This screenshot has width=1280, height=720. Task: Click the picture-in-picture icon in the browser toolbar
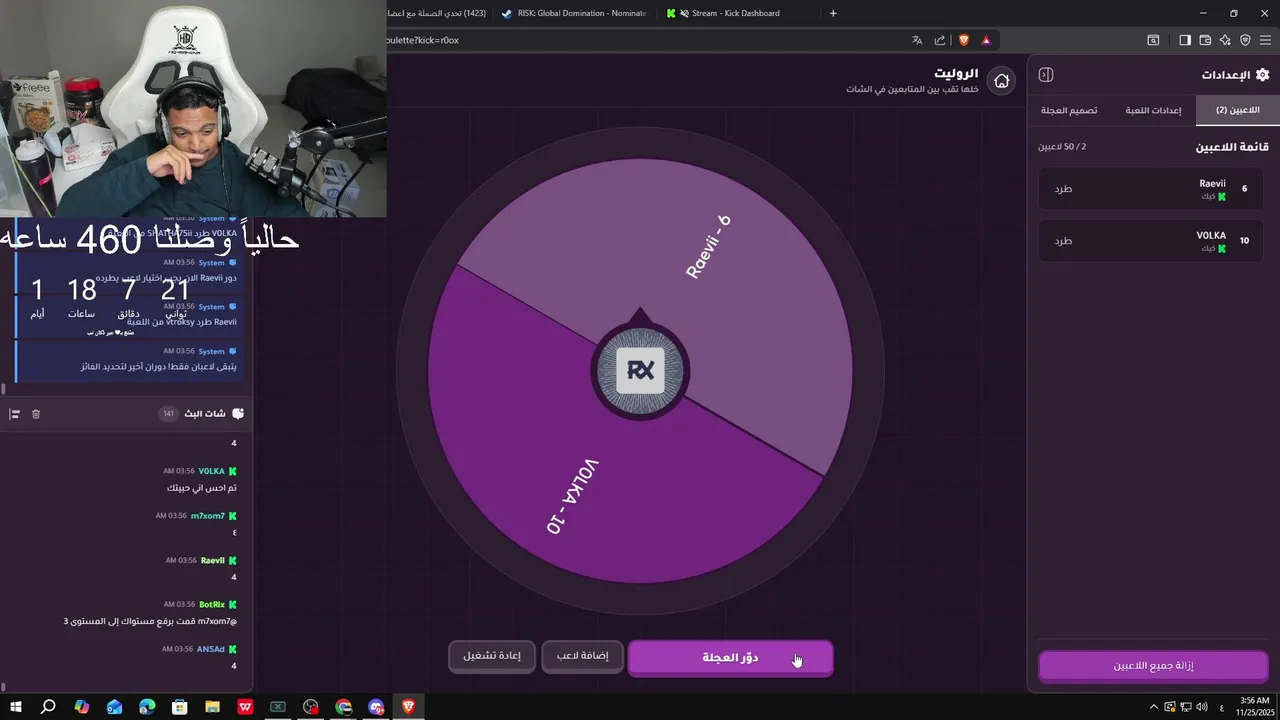(x=1153, y=40)
